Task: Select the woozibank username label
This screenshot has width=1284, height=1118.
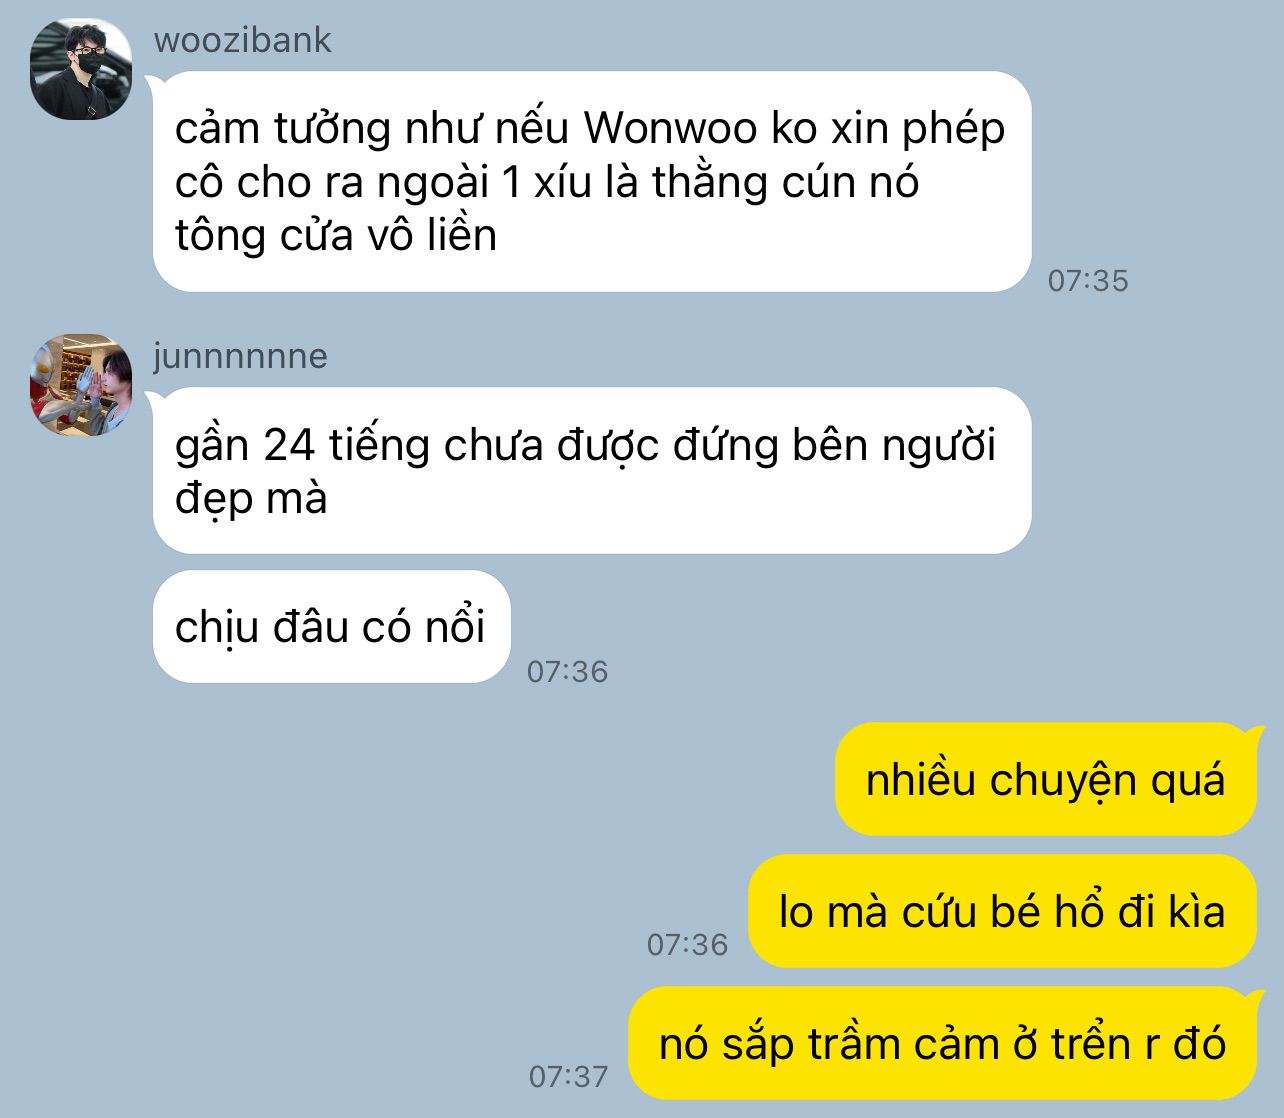Action: click(243, 40)
